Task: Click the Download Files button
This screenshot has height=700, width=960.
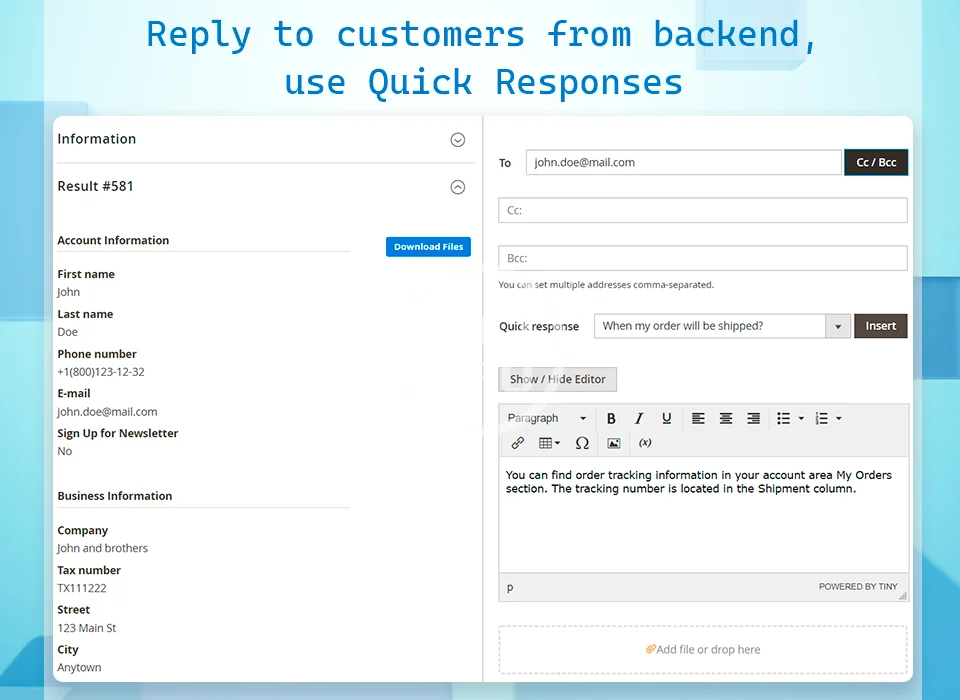Action: pyautogui.click(x=428, y=247)
